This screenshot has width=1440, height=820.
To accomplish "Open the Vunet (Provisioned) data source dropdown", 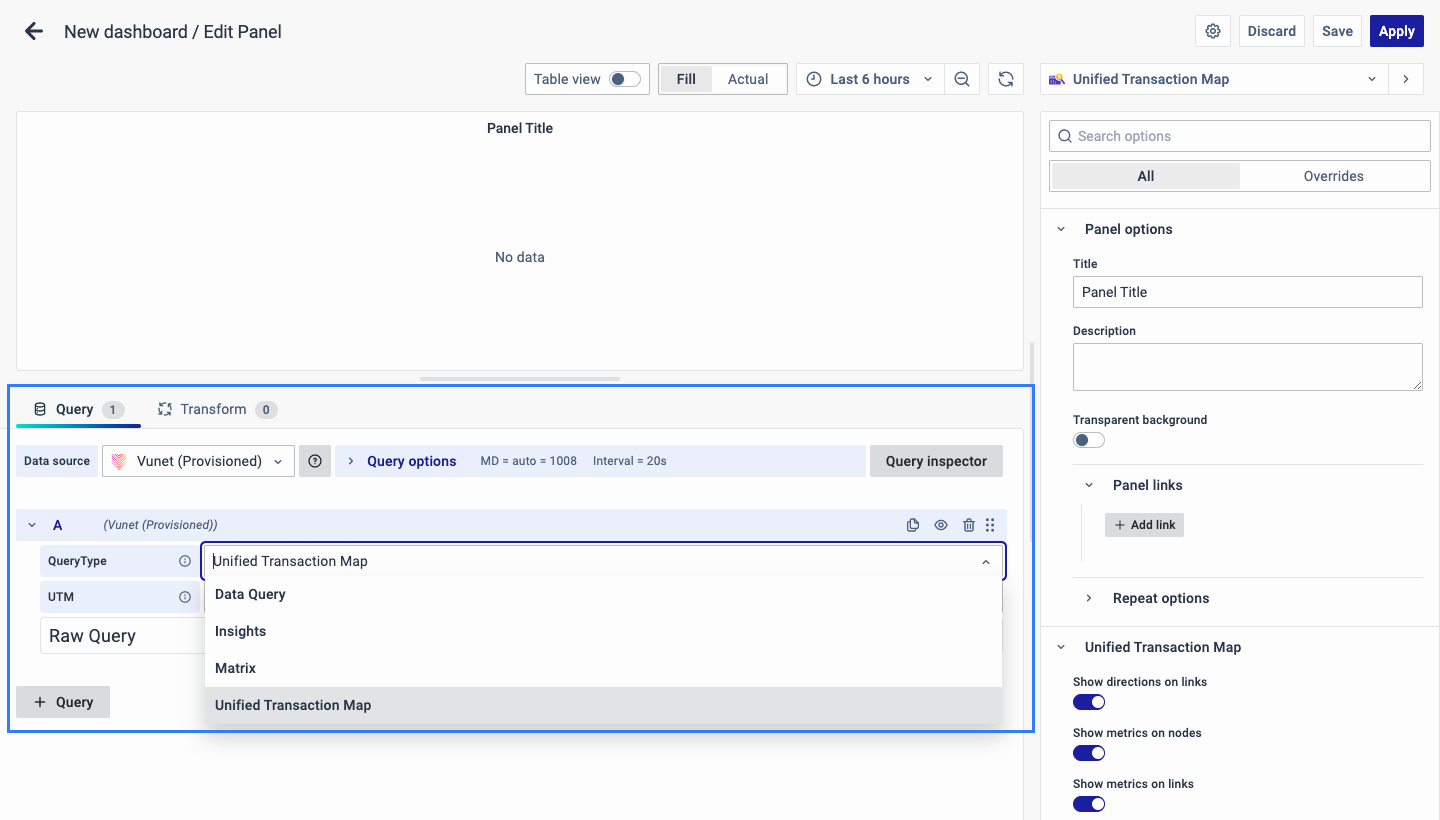I will [x=197, y=460].
